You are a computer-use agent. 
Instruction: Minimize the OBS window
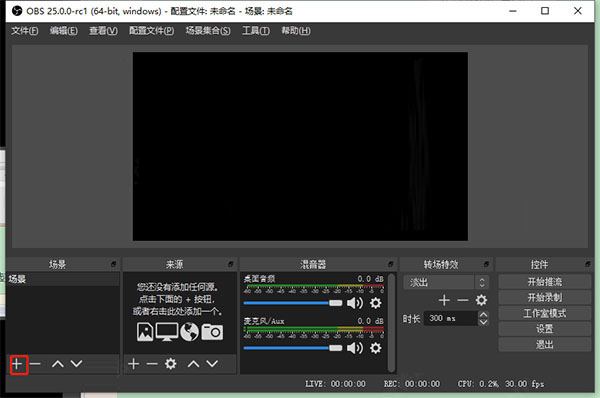click(513, 11)
